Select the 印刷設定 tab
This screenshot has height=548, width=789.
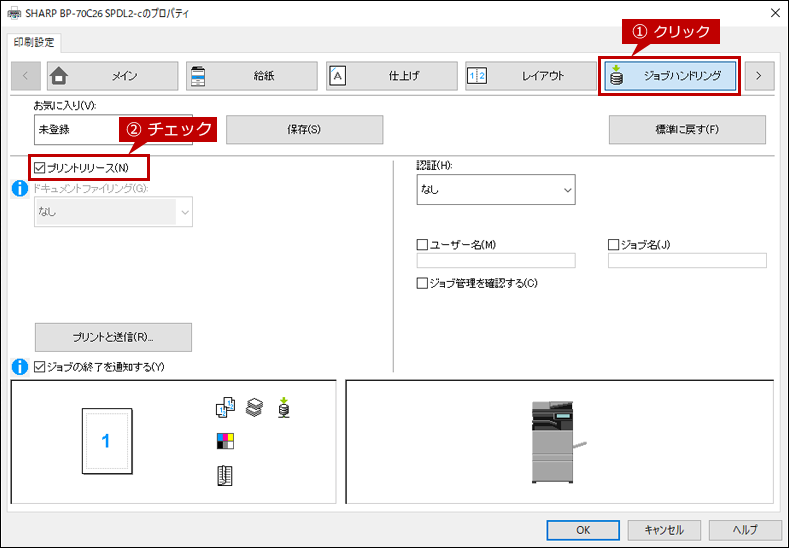click(34, 42)
